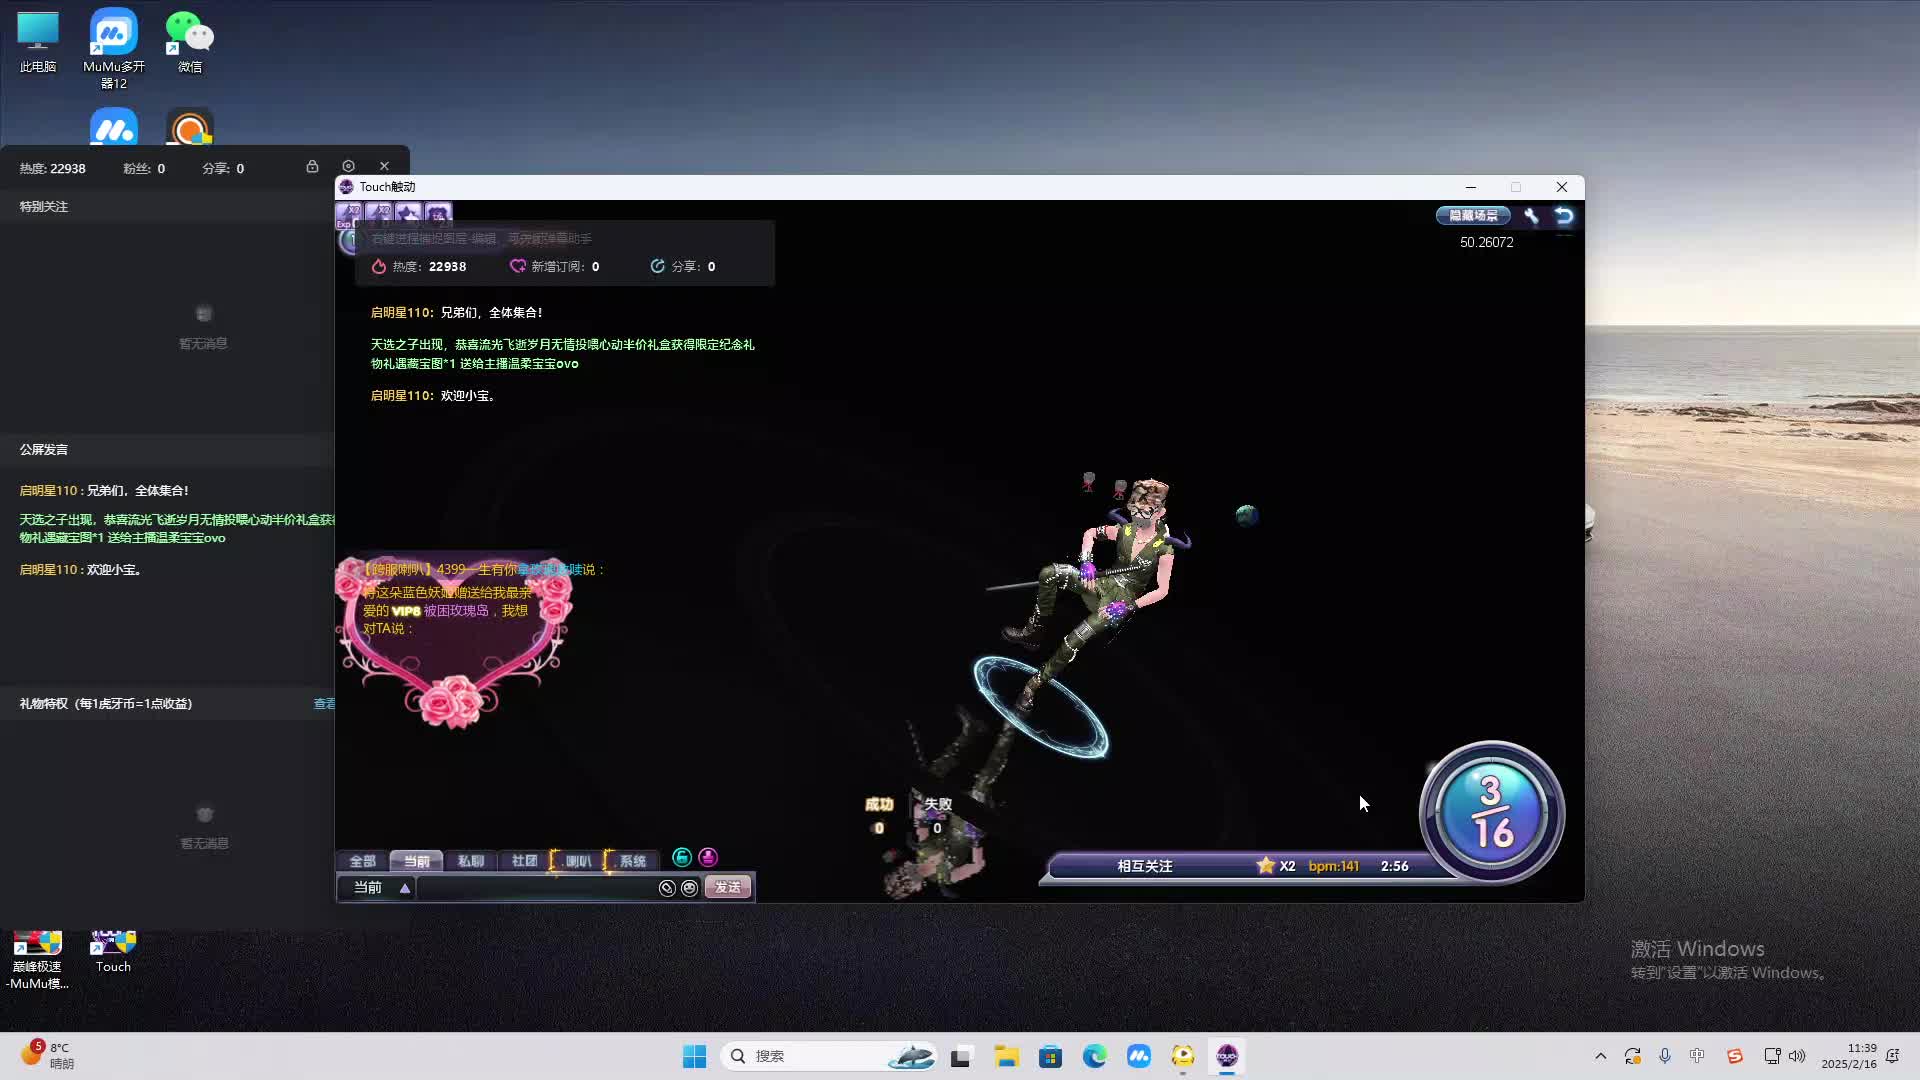Click the settings gear in streaming panel header
Viewport: 1920px width, 1080px height.
click(x=348, y=166)
